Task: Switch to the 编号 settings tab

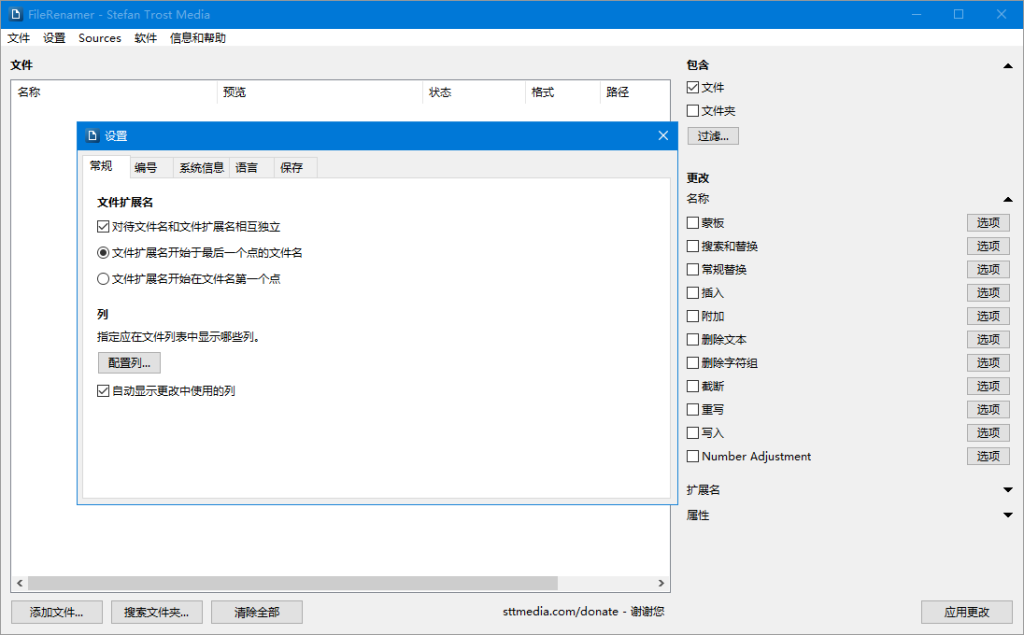Action: (148, 167)
